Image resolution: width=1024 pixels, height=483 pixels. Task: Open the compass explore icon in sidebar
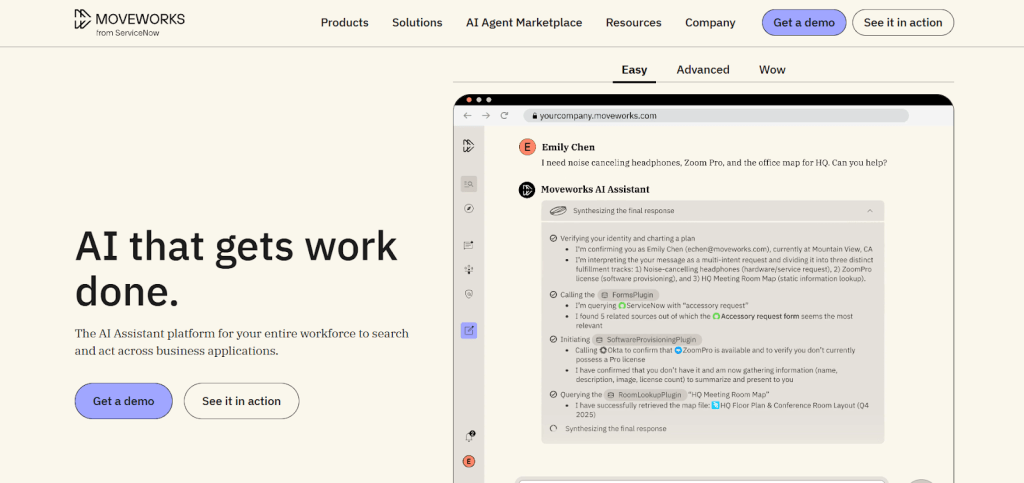469,208
